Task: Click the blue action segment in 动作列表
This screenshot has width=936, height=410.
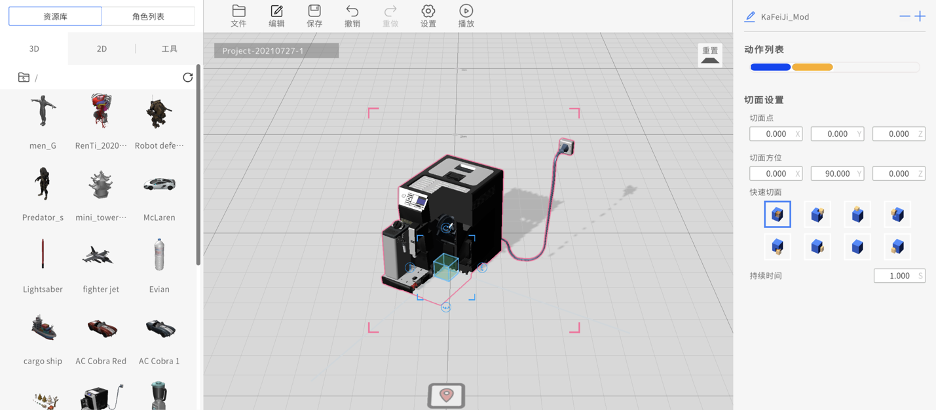Action: [771, 67]
